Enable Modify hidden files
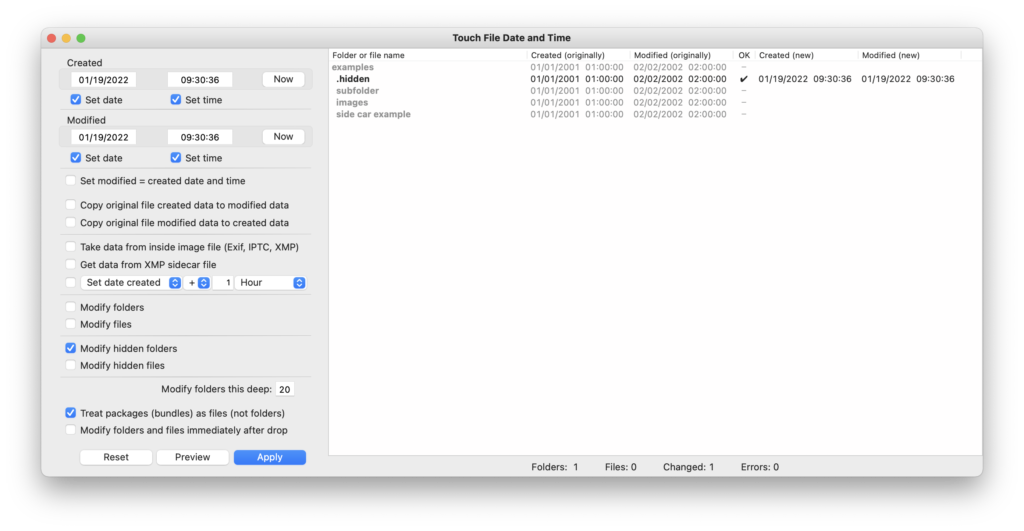 coord(71,366)
